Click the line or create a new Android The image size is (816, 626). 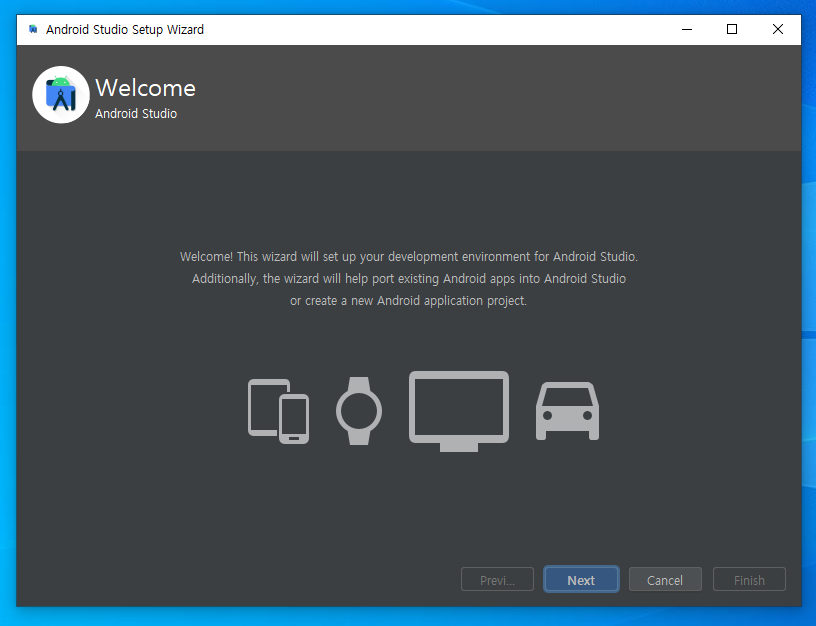click(x=409, y=301)
